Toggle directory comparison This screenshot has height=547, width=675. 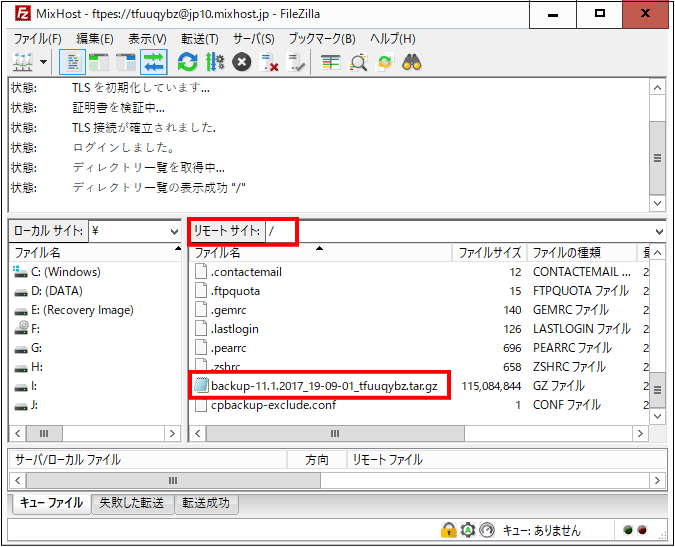coord(358,62)
